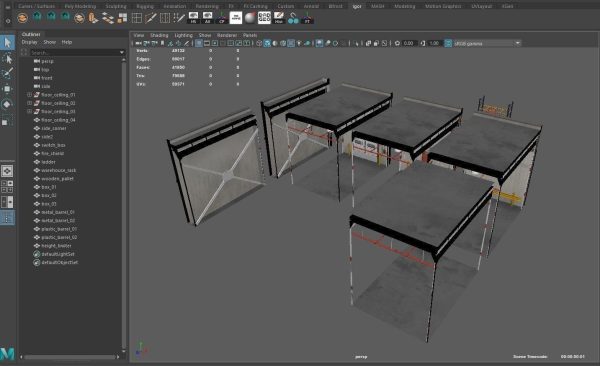Select the arrow Select tool in toolbox

(7, 42)
